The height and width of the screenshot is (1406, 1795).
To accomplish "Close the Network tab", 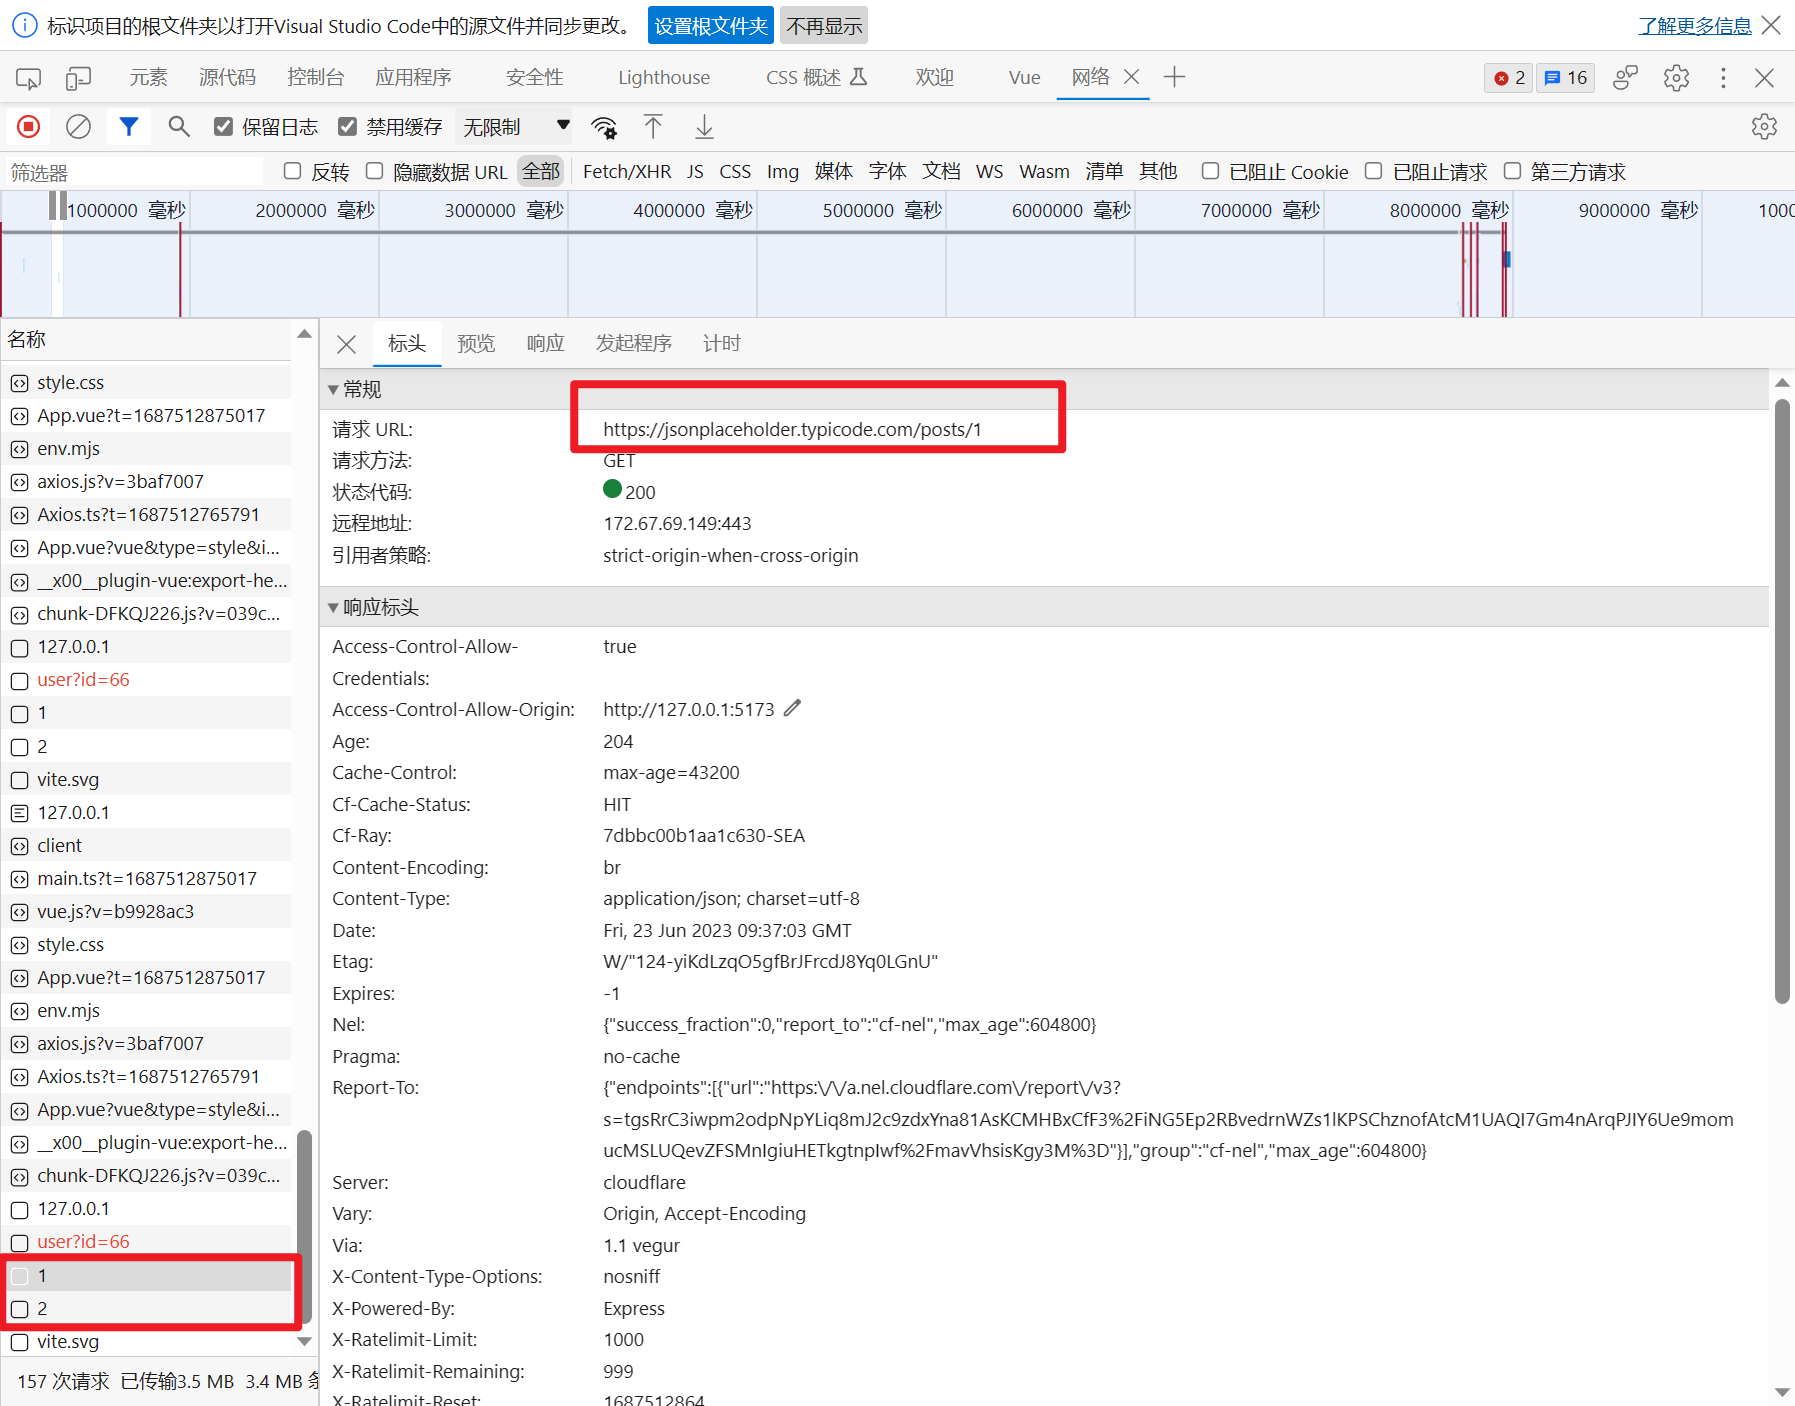I will pyautogui.click(x=1132, y=77).
